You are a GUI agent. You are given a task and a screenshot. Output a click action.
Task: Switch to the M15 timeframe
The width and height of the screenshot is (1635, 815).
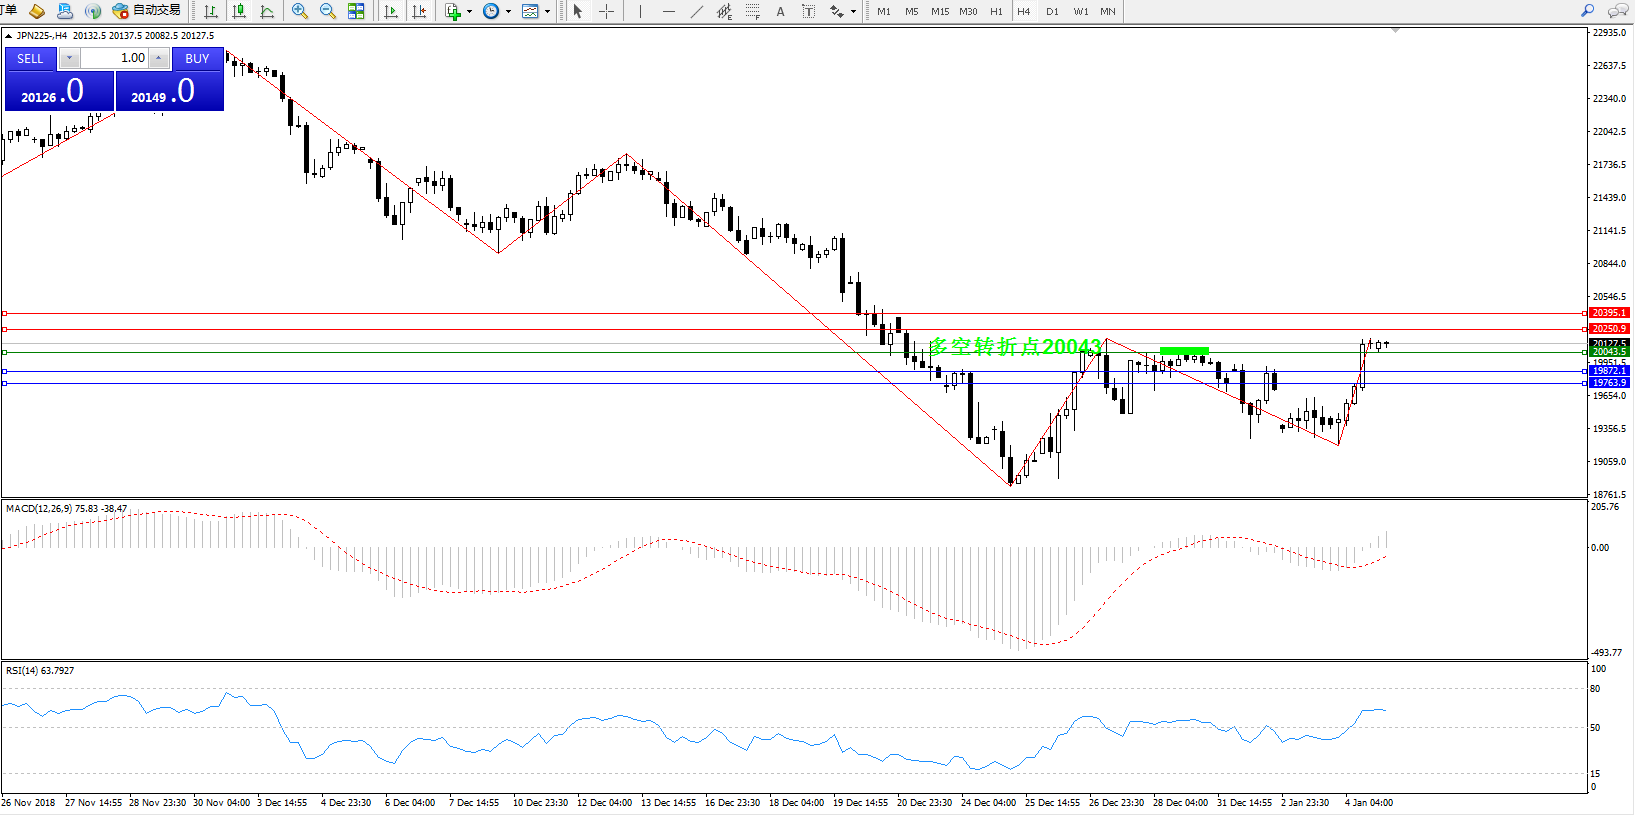[x=940, y=11]
